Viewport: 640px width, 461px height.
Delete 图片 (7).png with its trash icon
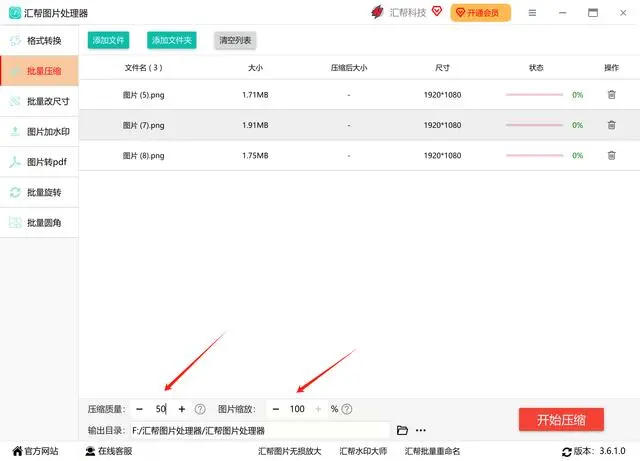(611, 125)
